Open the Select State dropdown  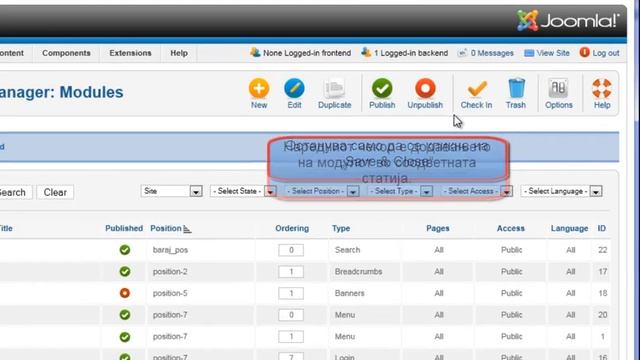pyautogui.click(x=243, y=191)
